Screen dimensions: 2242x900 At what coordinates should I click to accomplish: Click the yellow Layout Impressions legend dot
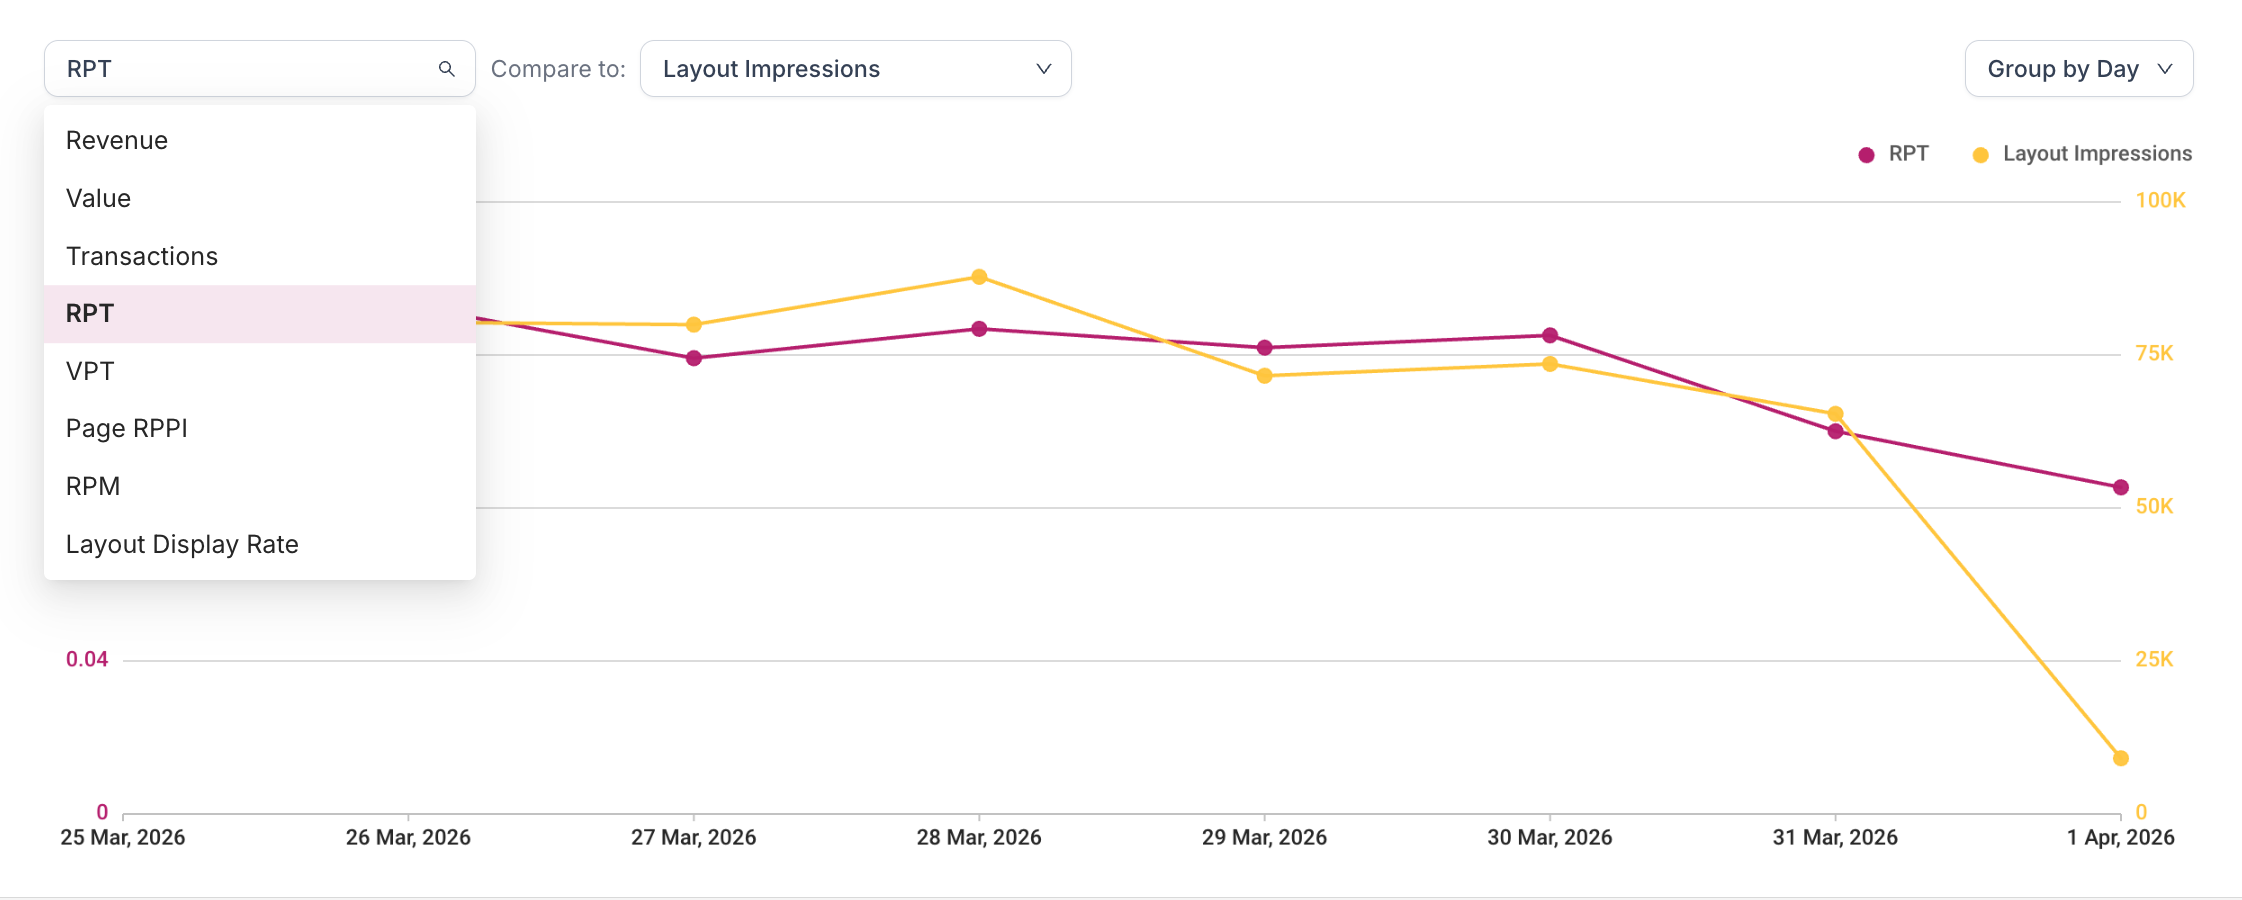[1979, 153]
